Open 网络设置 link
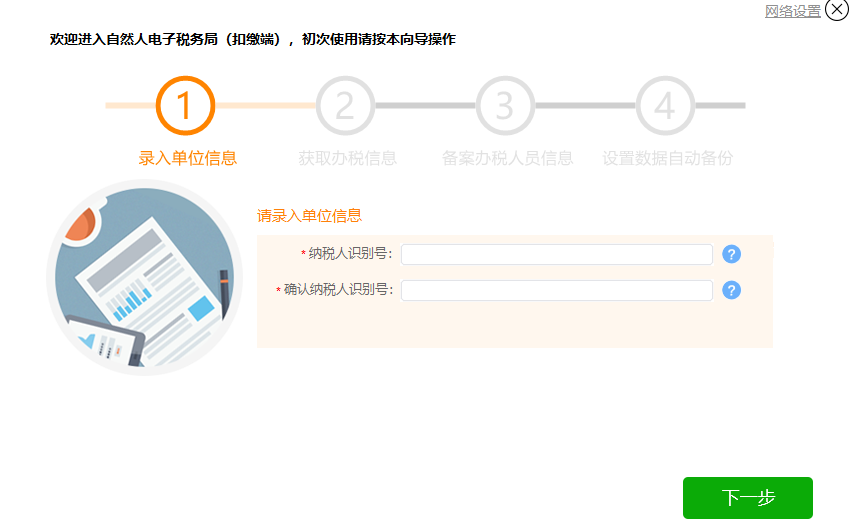Image resolution: width=850 pixels, height=528 pixels. click(x=793, y=11)
